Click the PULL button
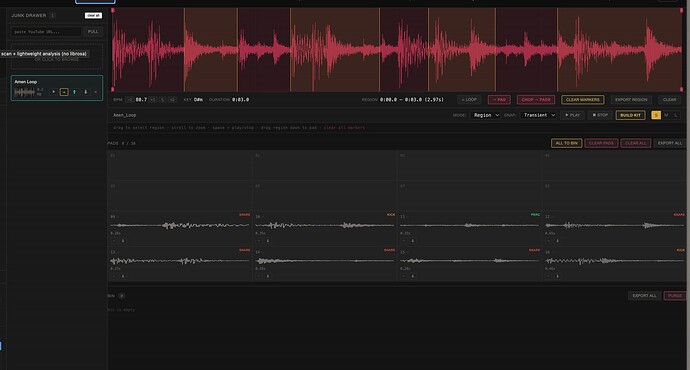 (93, 32)
